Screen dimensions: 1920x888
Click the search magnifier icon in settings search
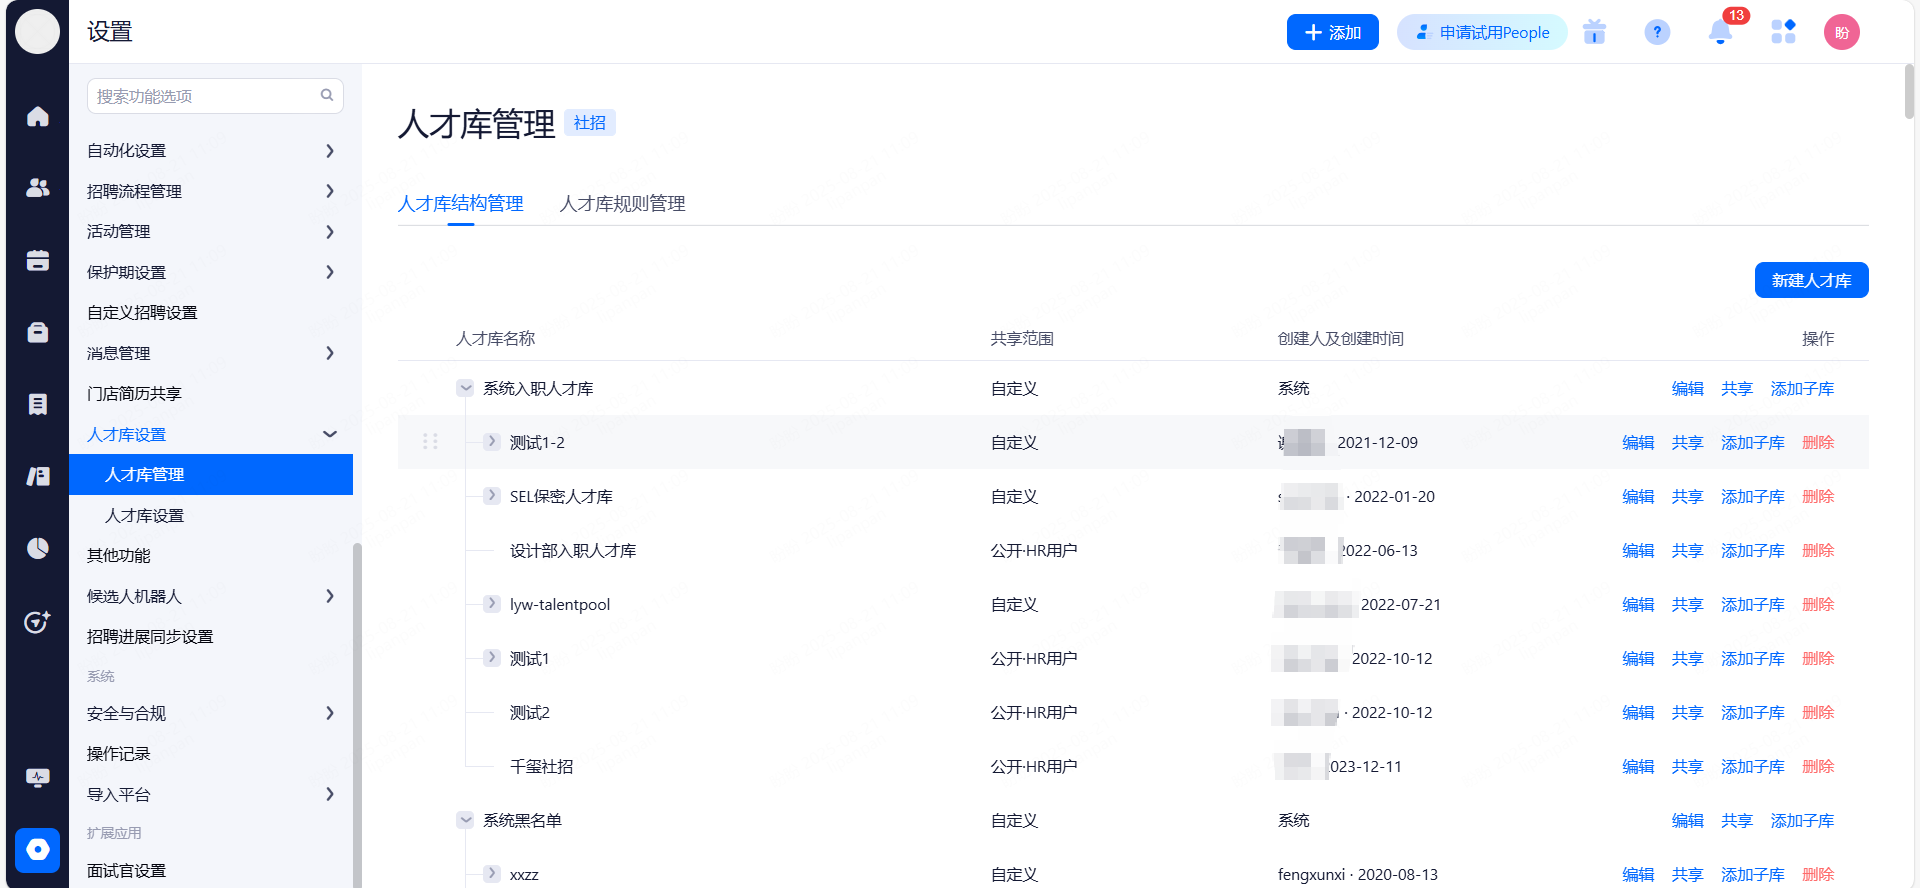(327, 96)
